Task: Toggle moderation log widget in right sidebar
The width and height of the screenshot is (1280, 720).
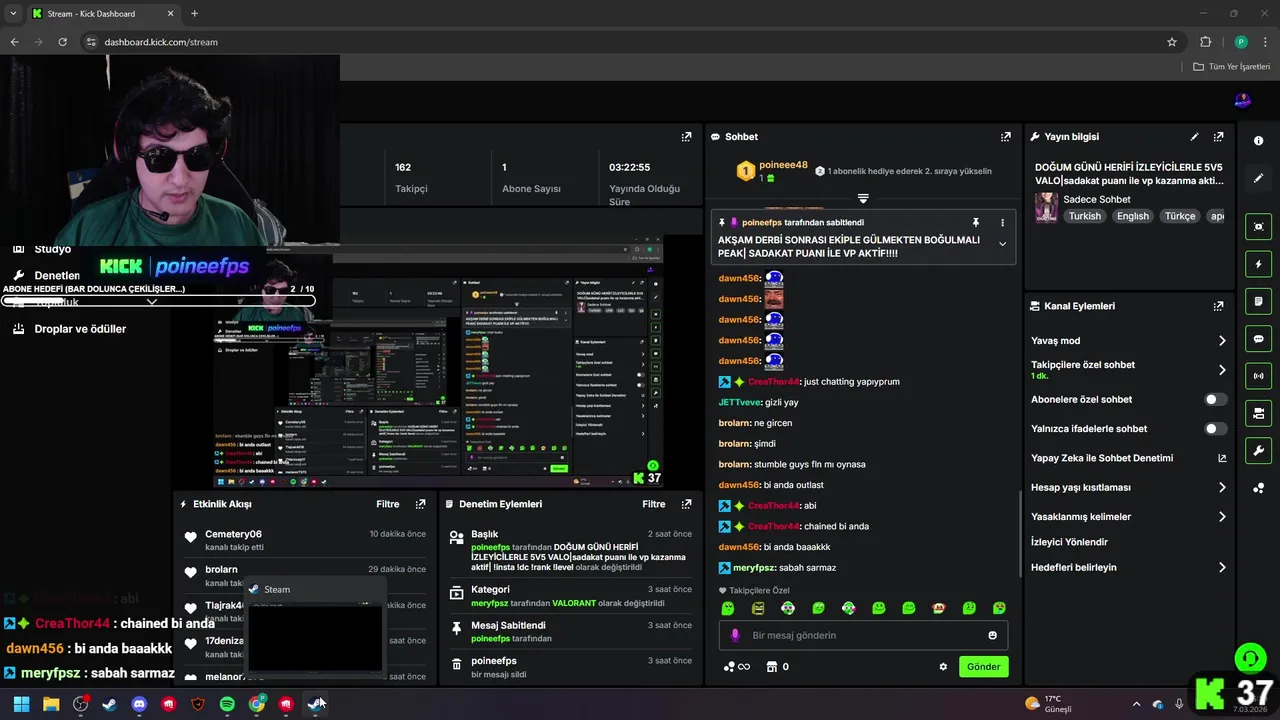Action: click(1258, 301)
